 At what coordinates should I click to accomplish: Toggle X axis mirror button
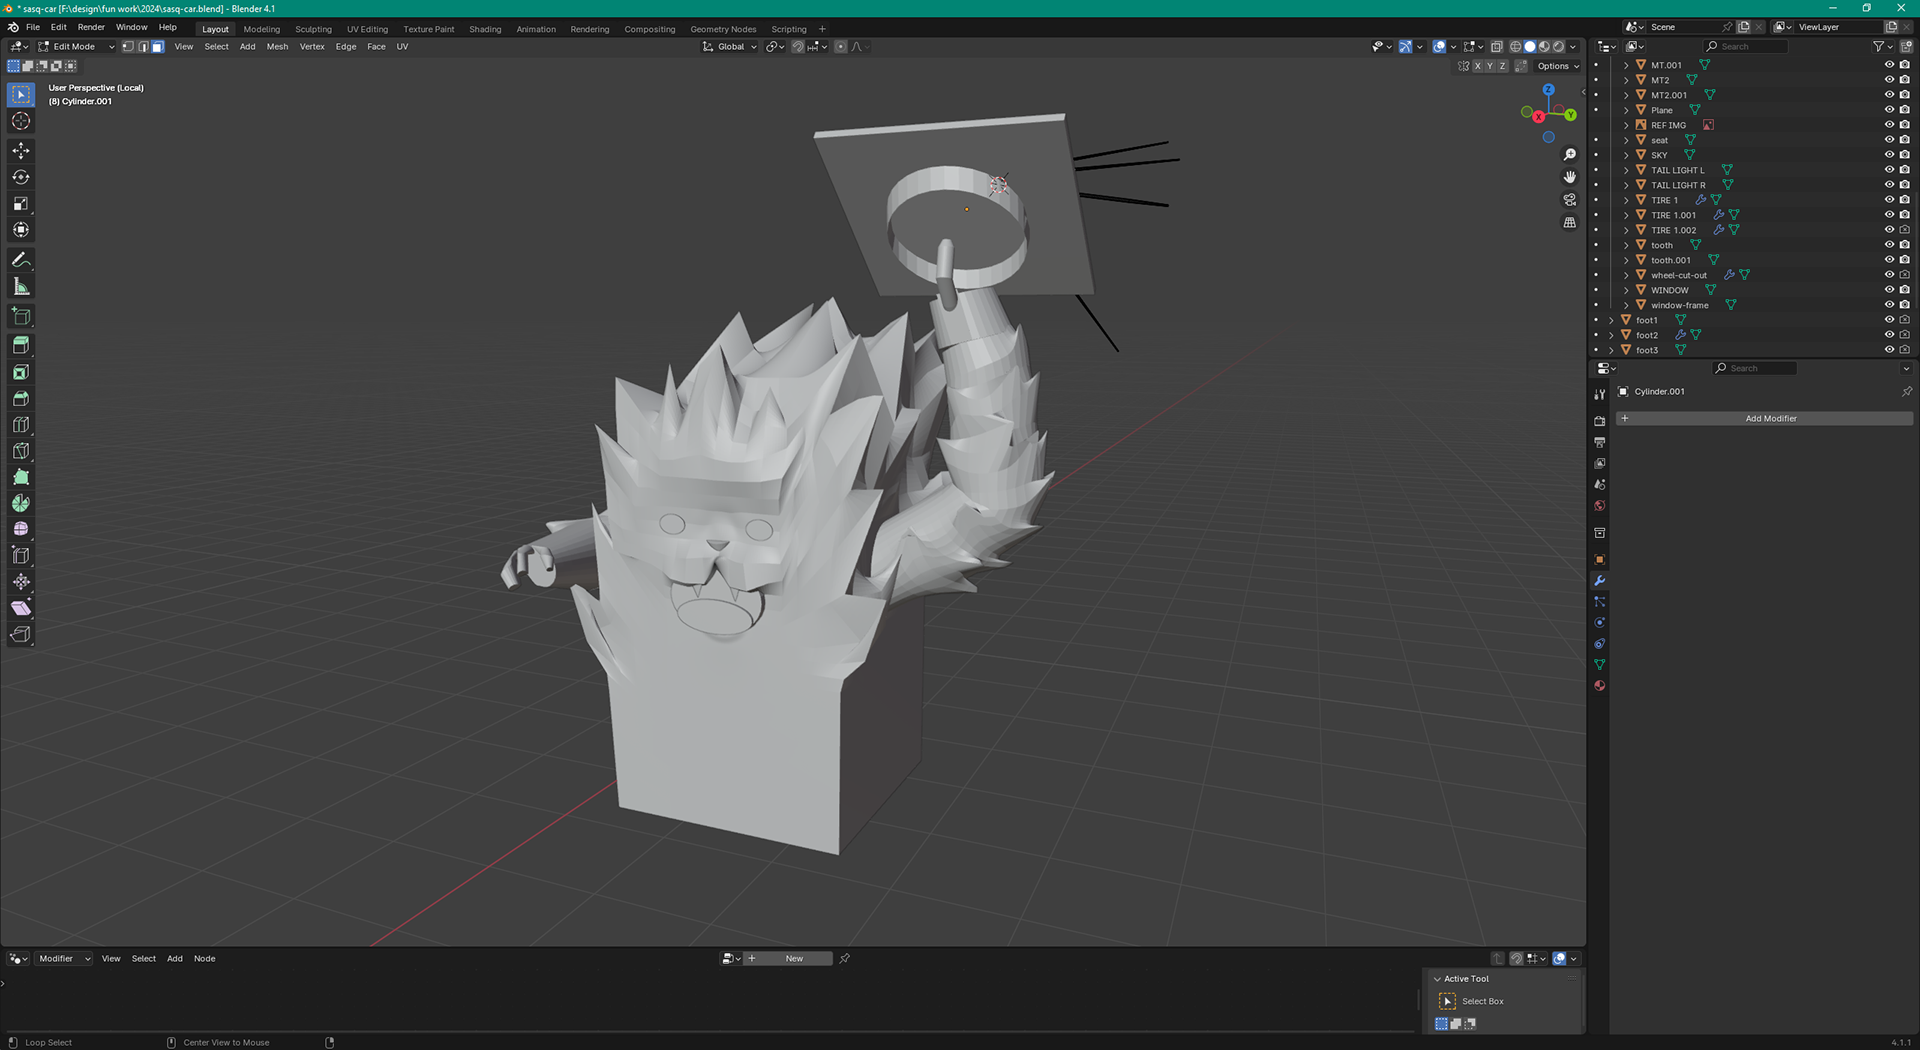point(1477,66)
